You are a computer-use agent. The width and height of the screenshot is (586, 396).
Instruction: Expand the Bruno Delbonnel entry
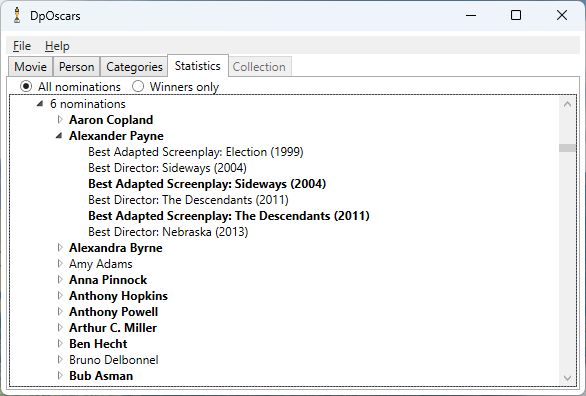[60, 359]
